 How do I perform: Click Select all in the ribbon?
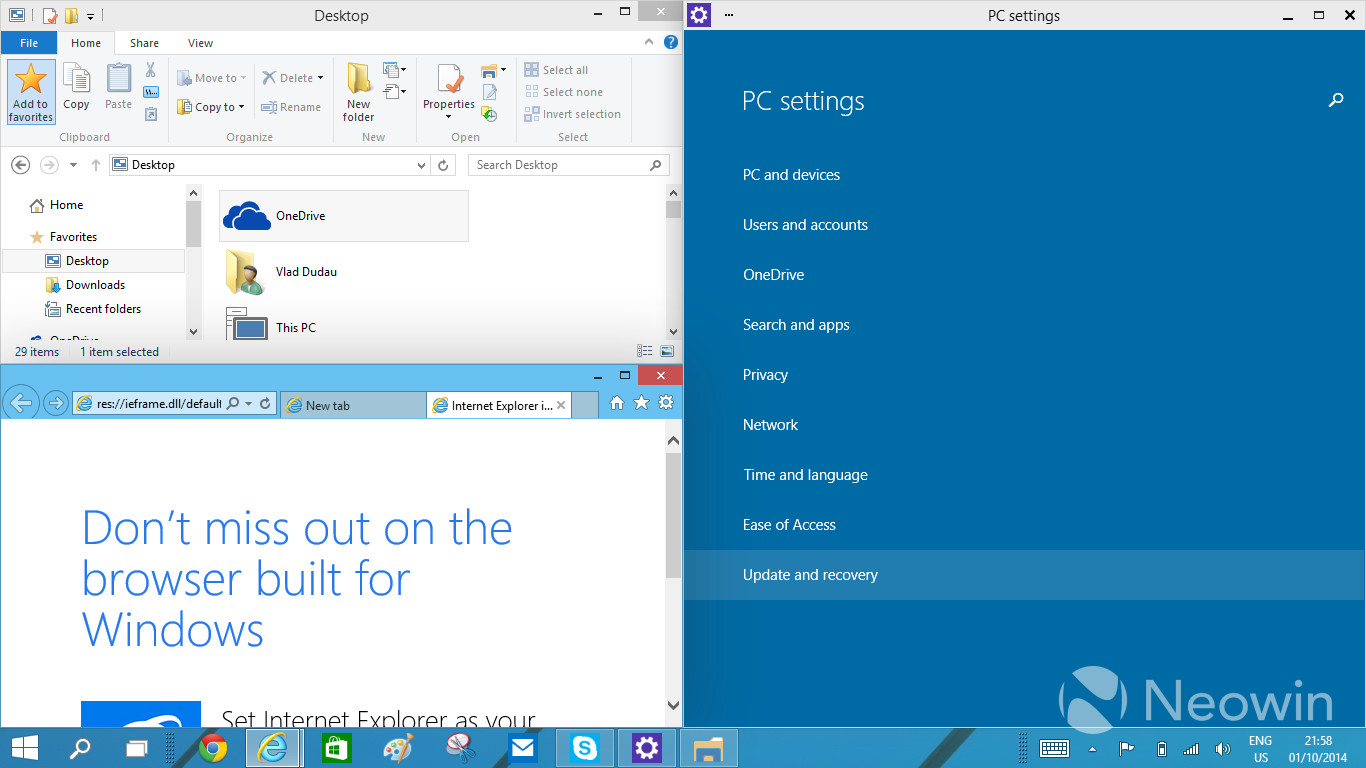click(564, 70)
